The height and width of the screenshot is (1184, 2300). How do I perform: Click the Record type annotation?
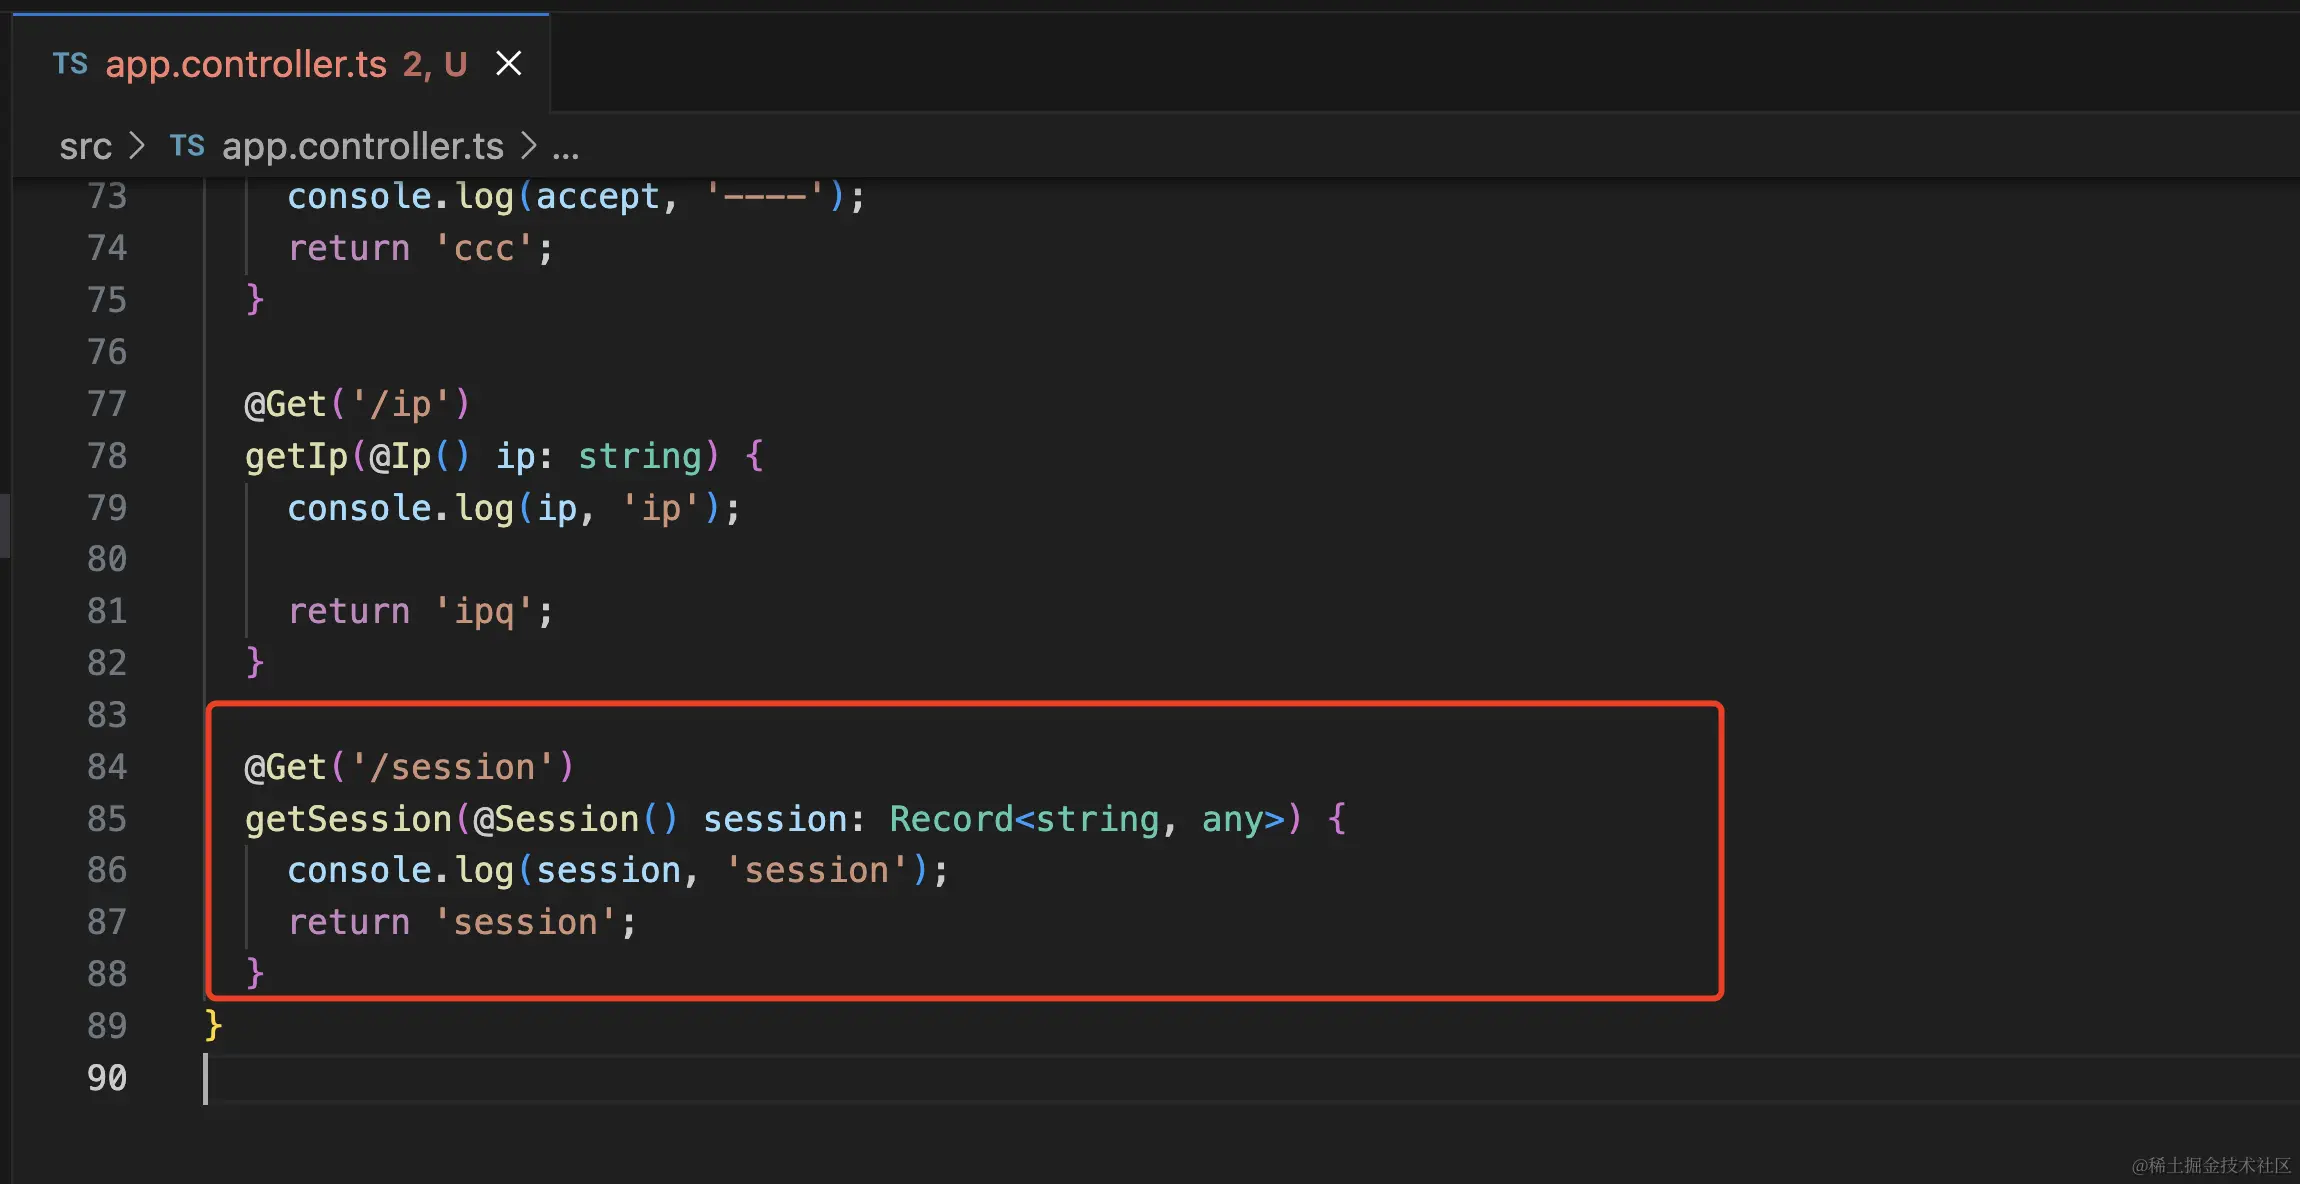950,819
